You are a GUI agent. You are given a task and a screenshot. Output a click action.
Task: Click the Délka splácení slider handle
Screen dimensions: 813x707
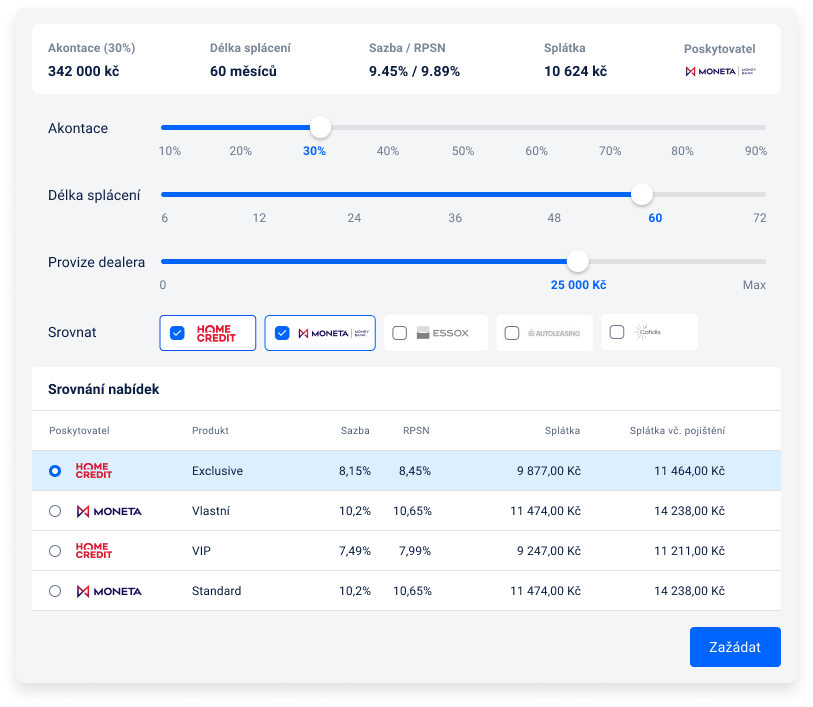[x=642, y=194]
